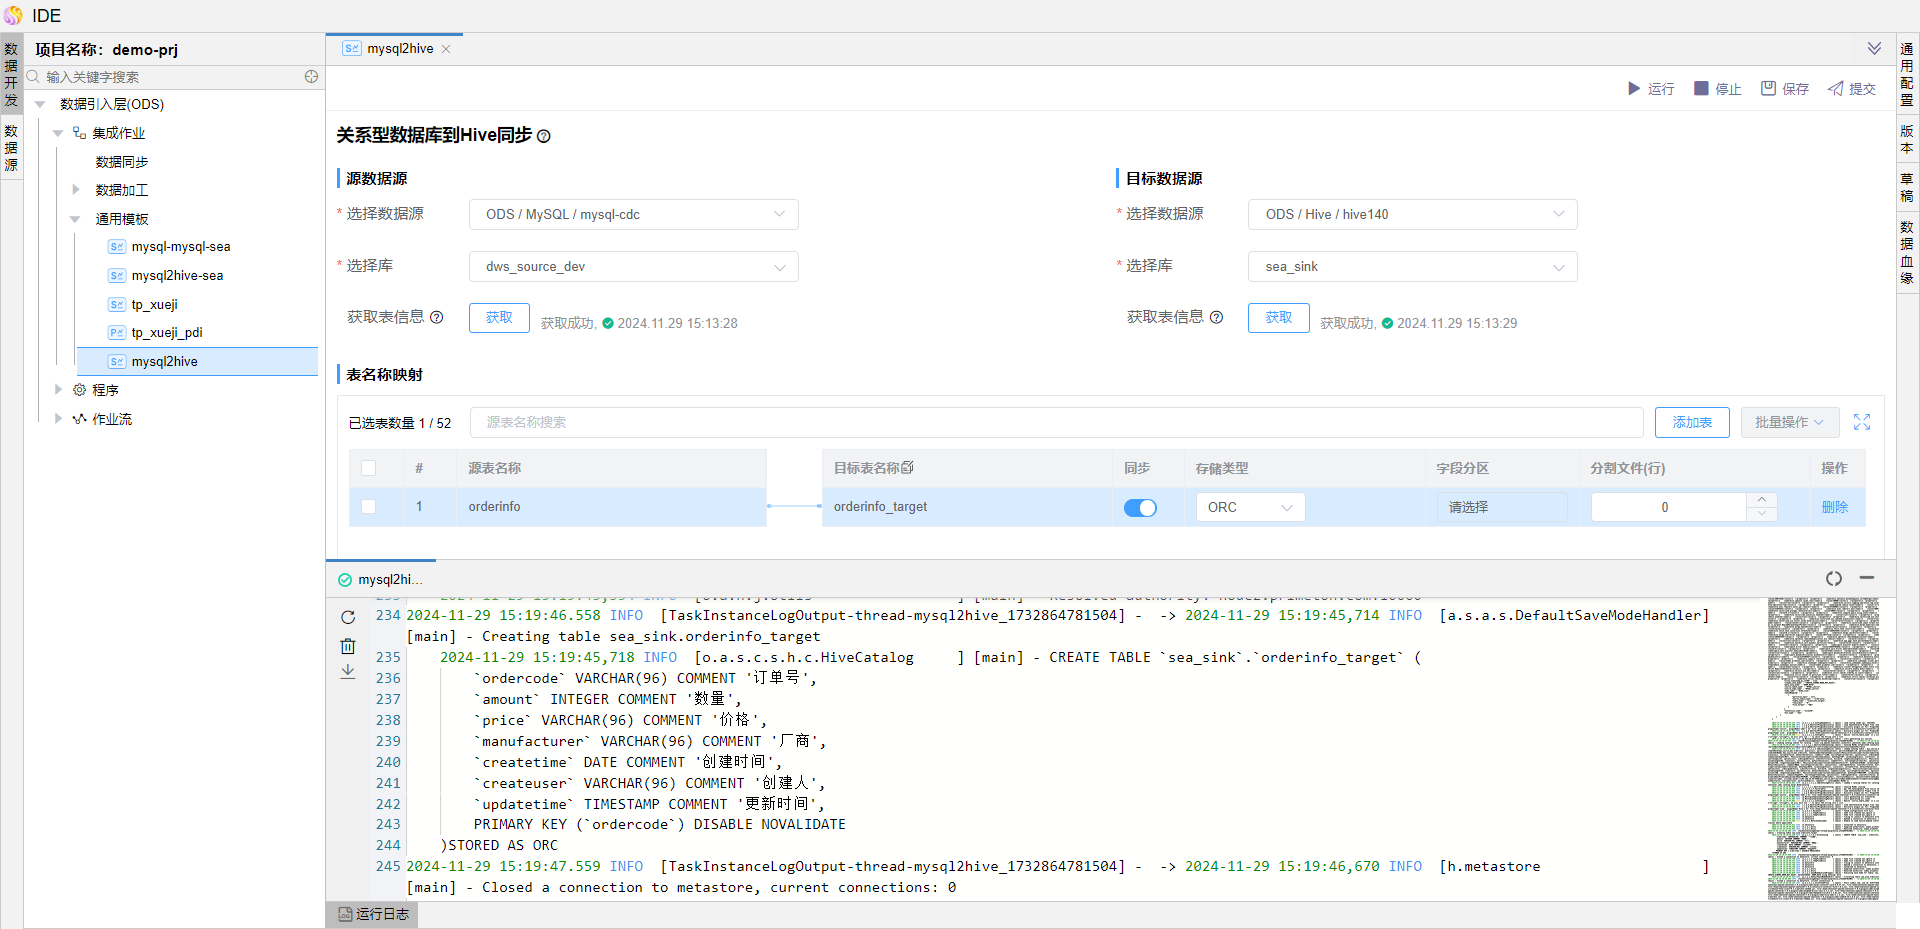The width and height of the screenshot is (1920, 929).
Task: Open the ORC storage type dropdown
Action: 1249,508
